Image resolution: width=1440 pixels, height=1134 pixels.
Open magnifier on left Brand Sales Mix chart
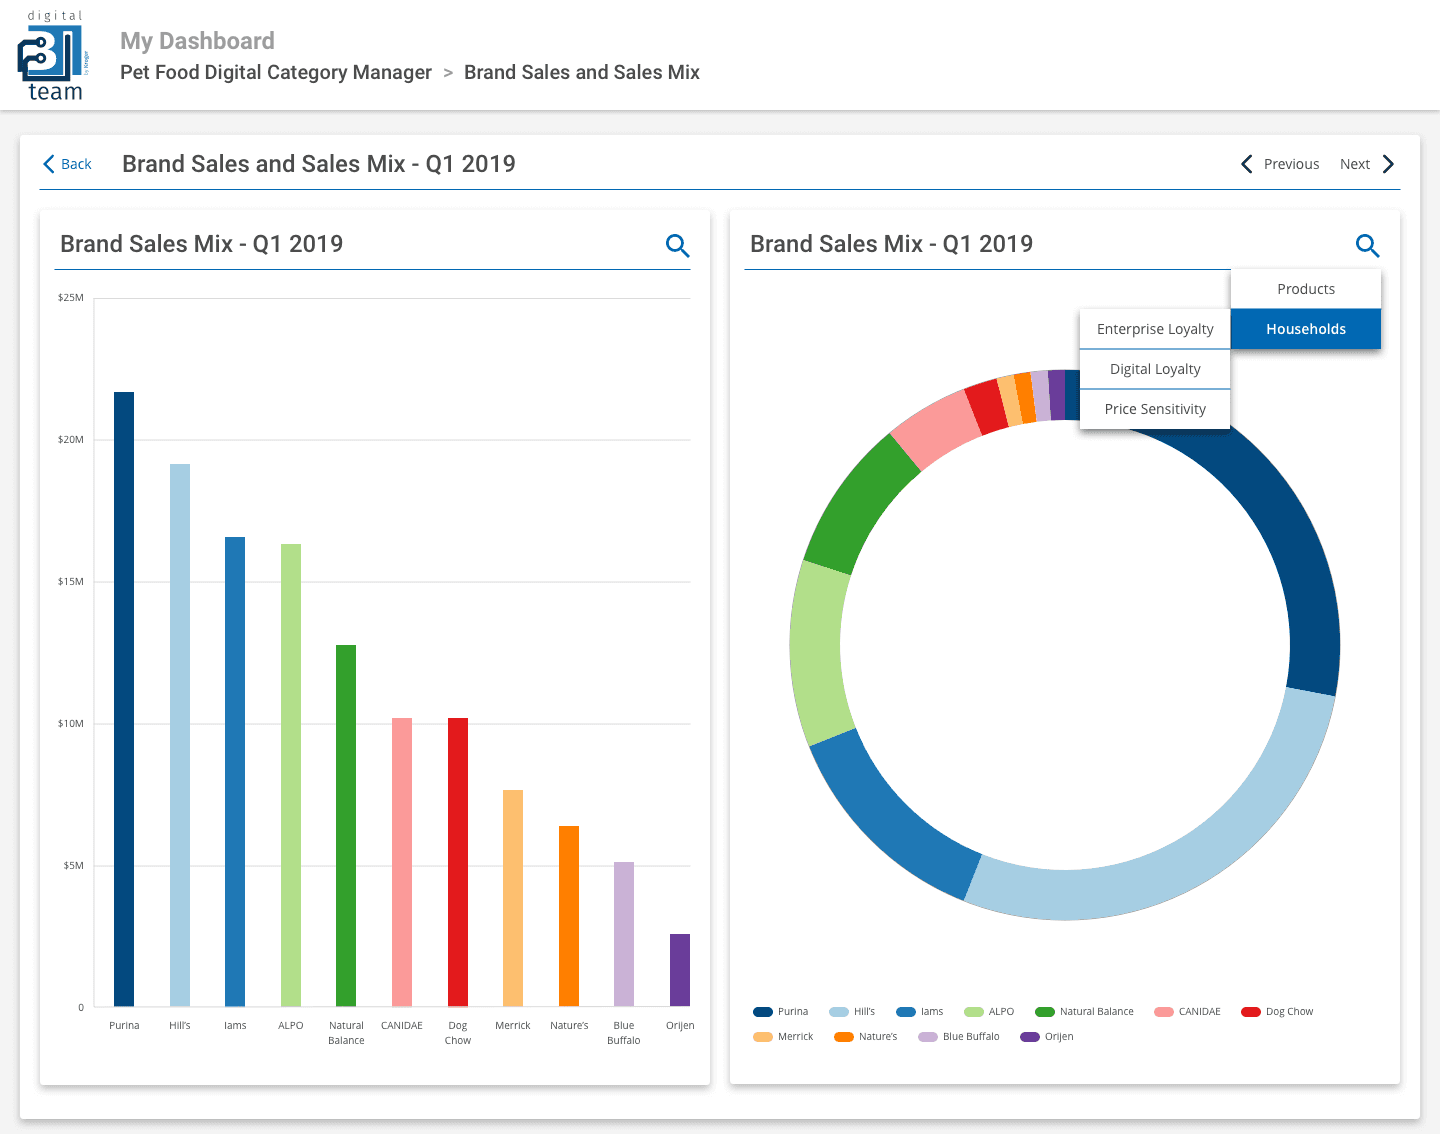677,245
